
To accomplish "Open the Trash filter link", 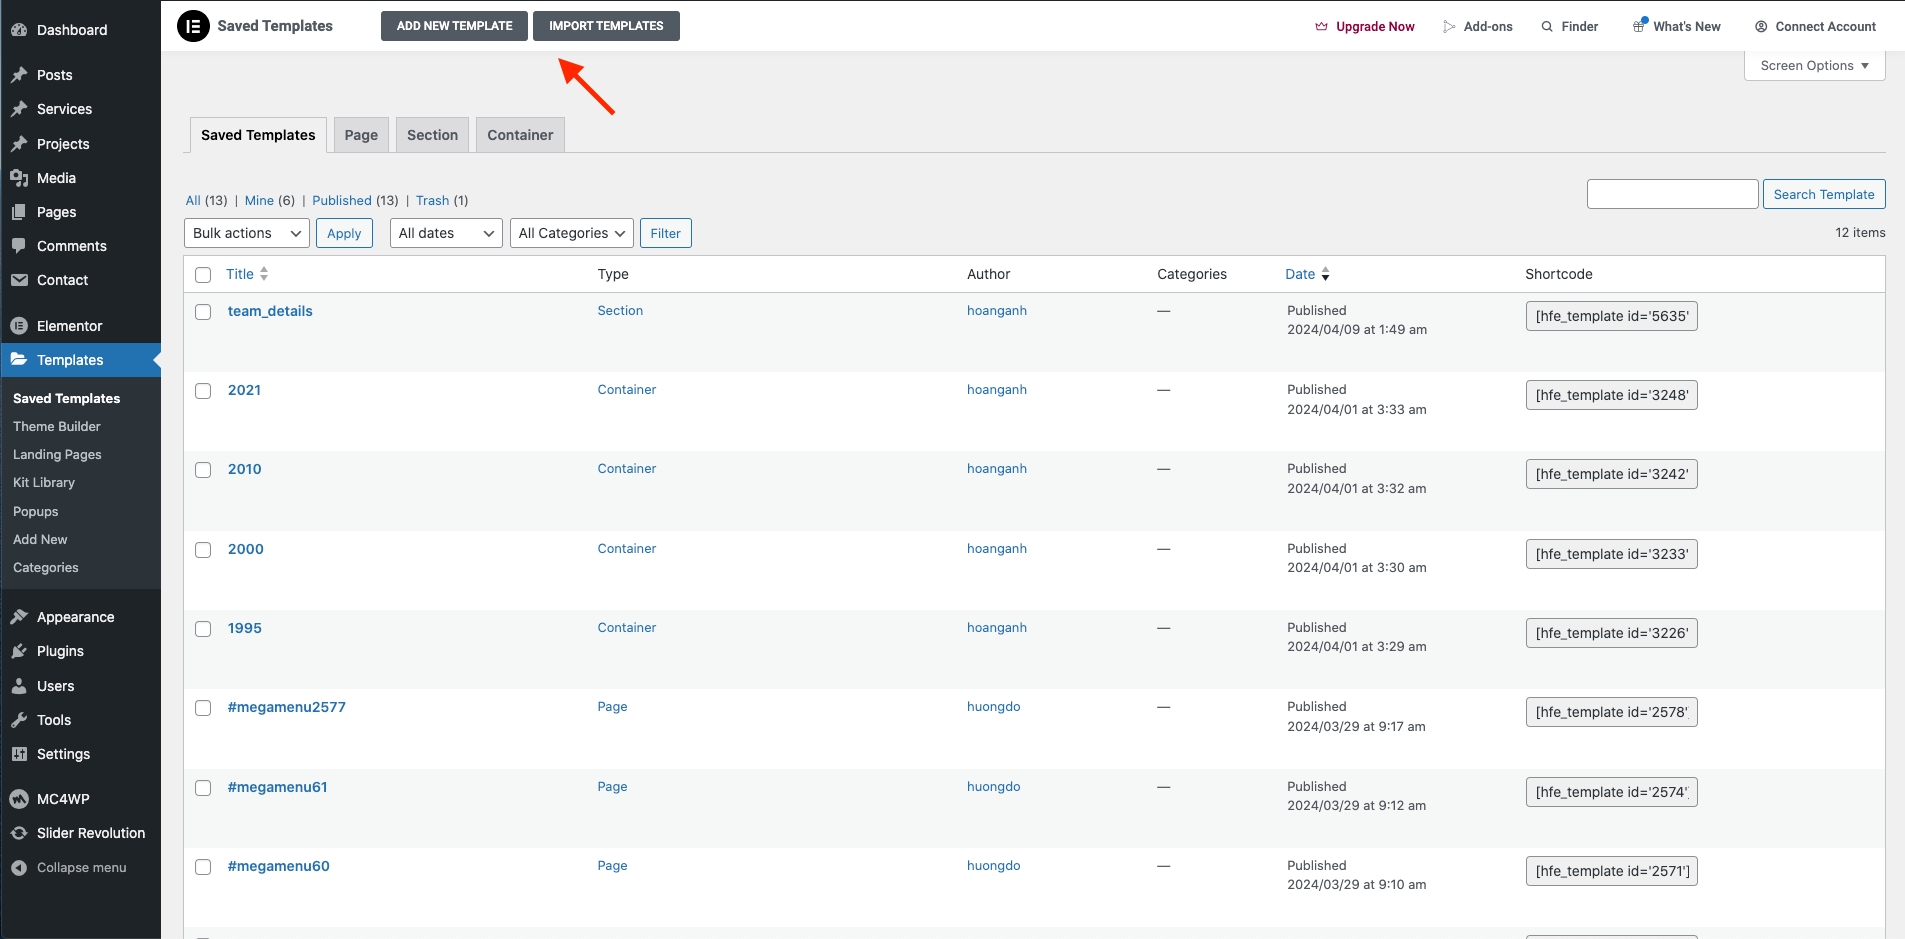I will click(432, 201).
